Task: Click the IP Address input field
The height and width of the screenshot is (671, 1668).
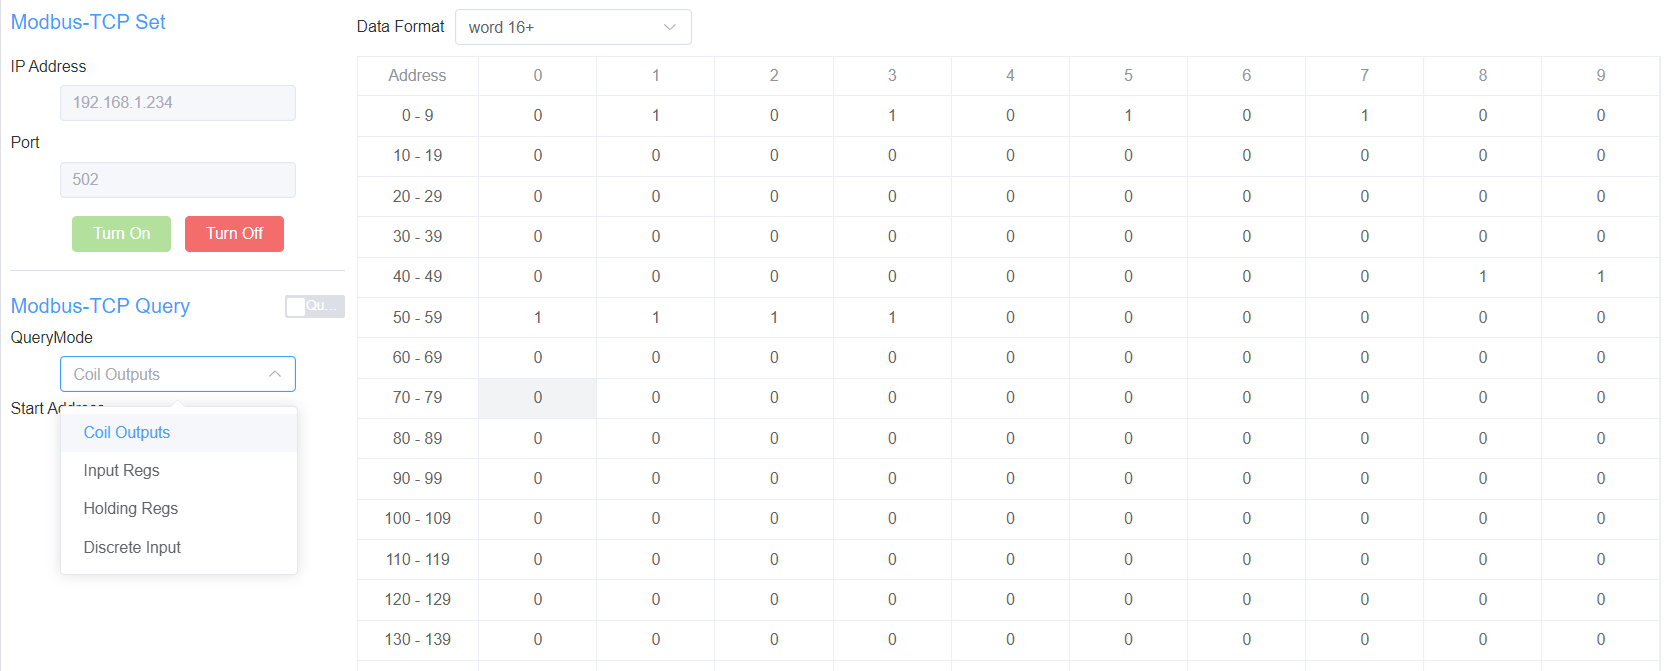Action: 177,103
